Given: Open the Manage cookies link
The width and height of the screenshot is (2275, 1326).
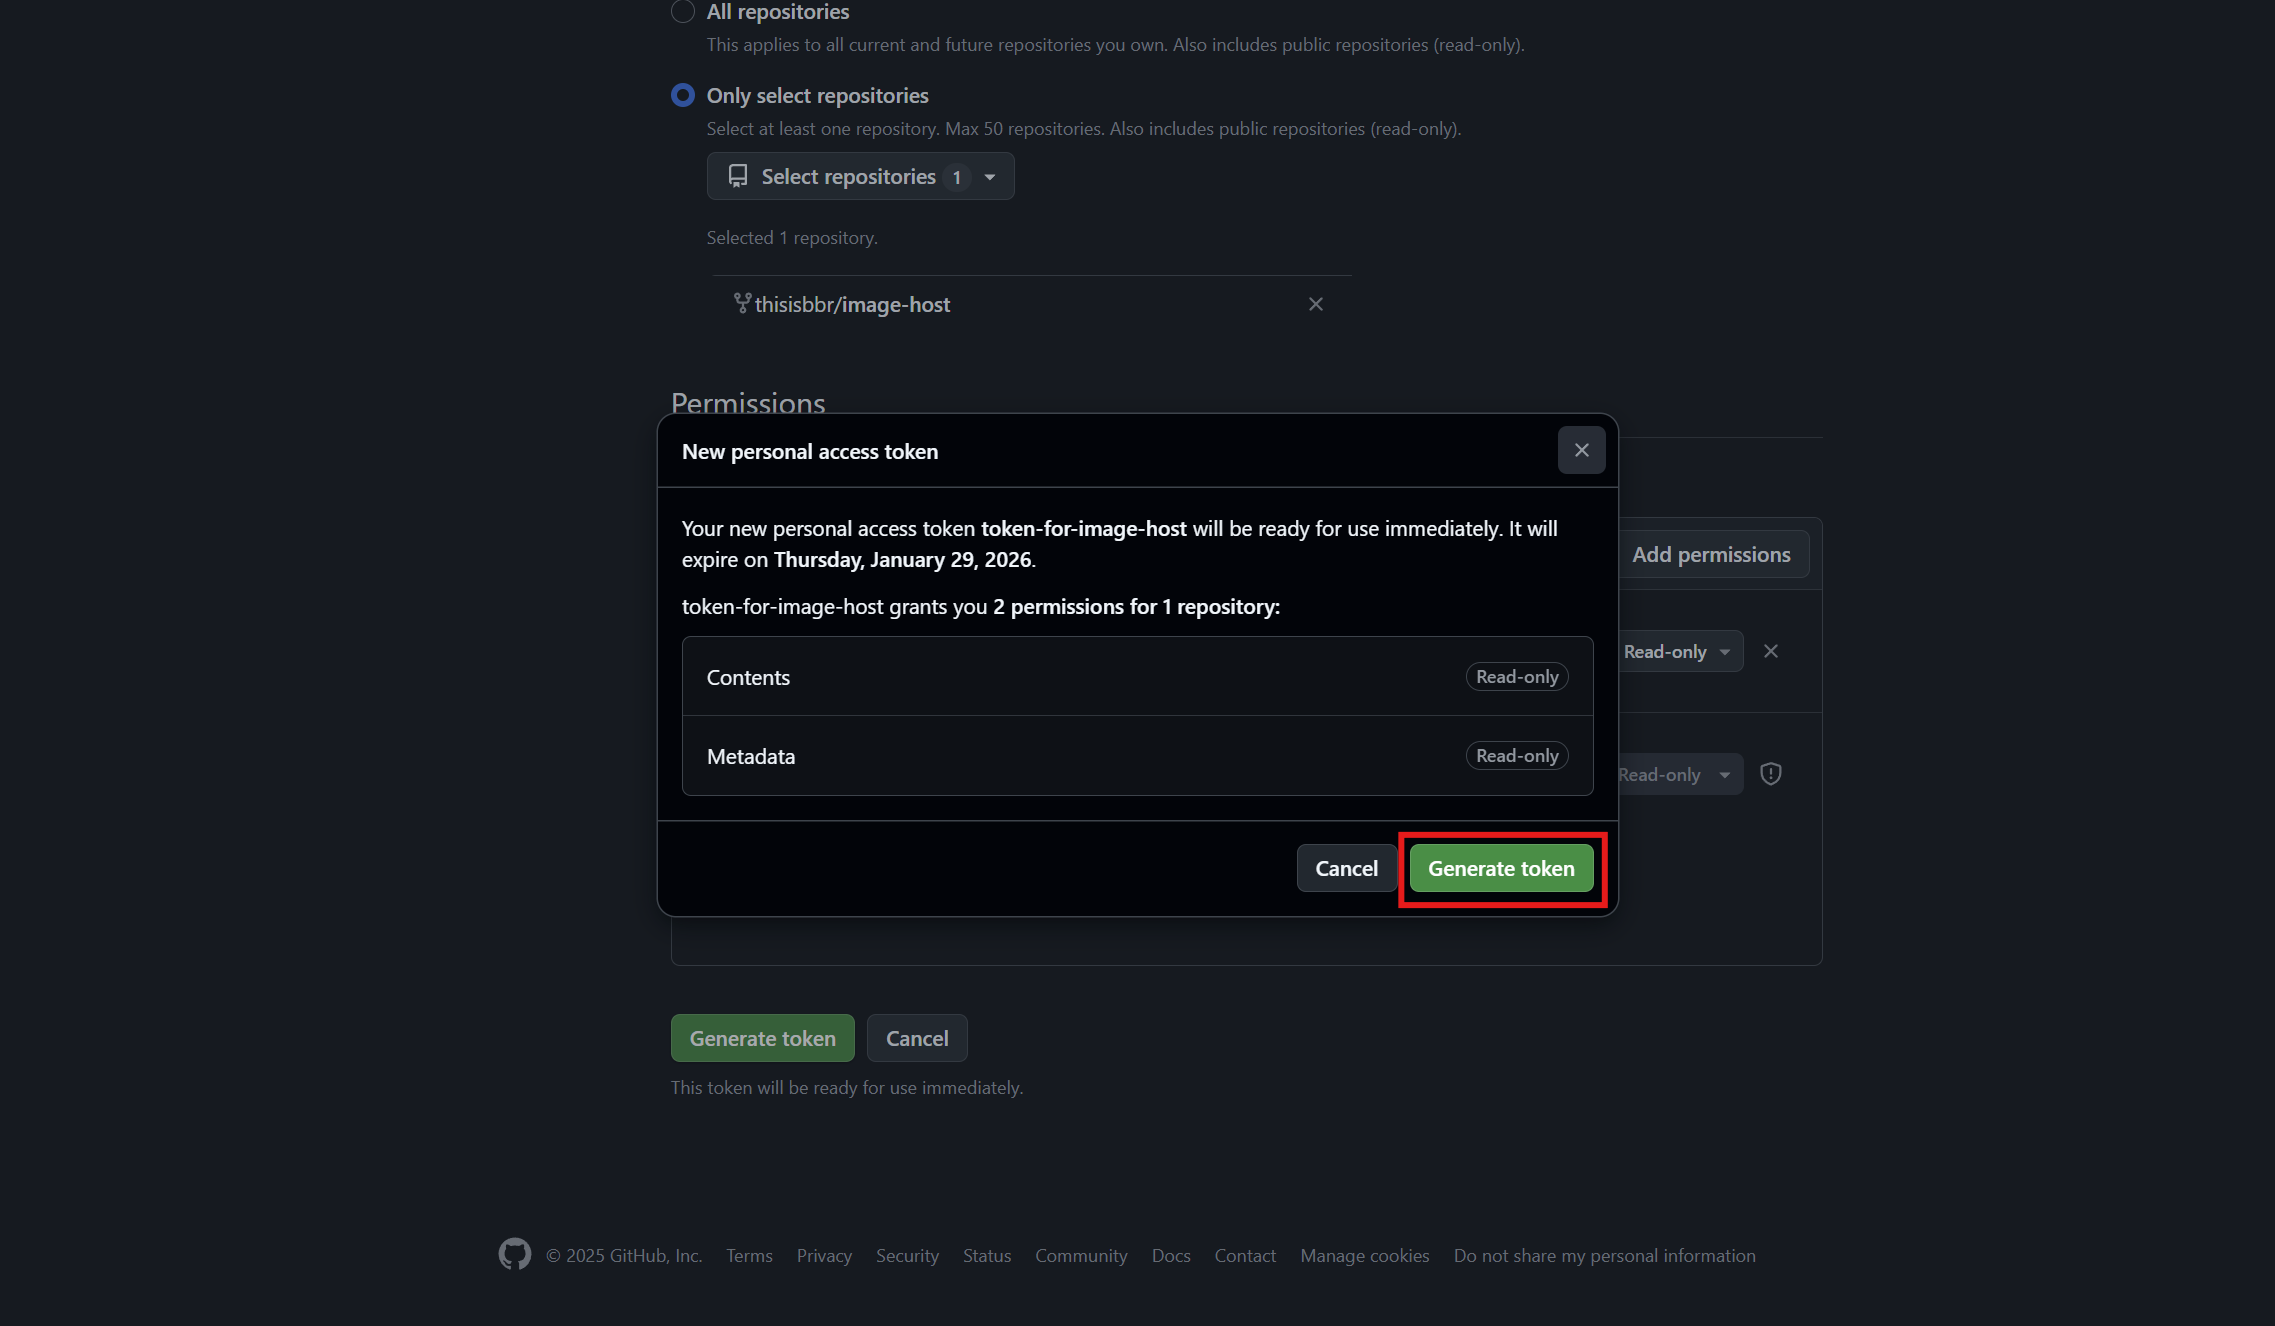Looking at the screenshot, I should (1364, 1255).
